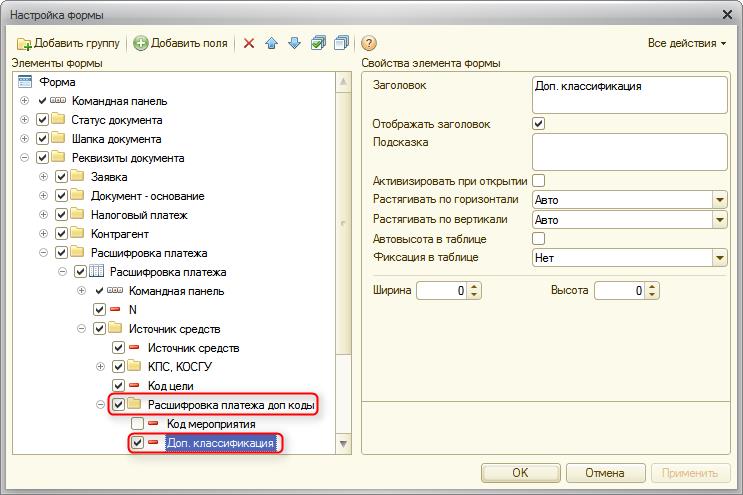Click the Расшифровка платежа table icon

[96, 271]
